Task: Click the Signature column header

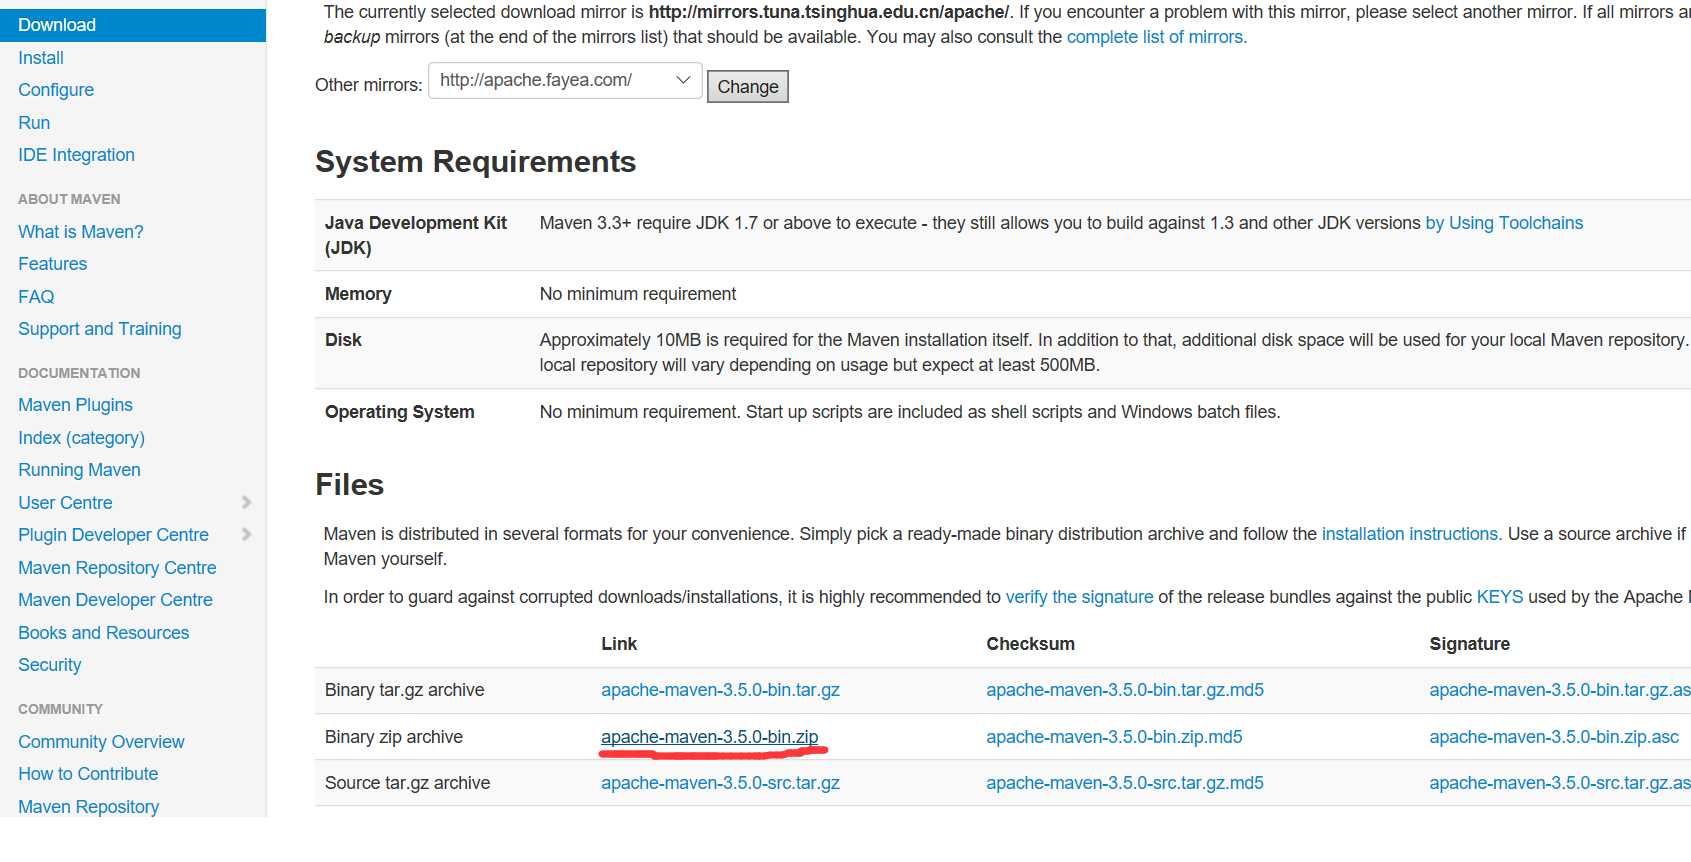Action: click(x=1469, y=644)
